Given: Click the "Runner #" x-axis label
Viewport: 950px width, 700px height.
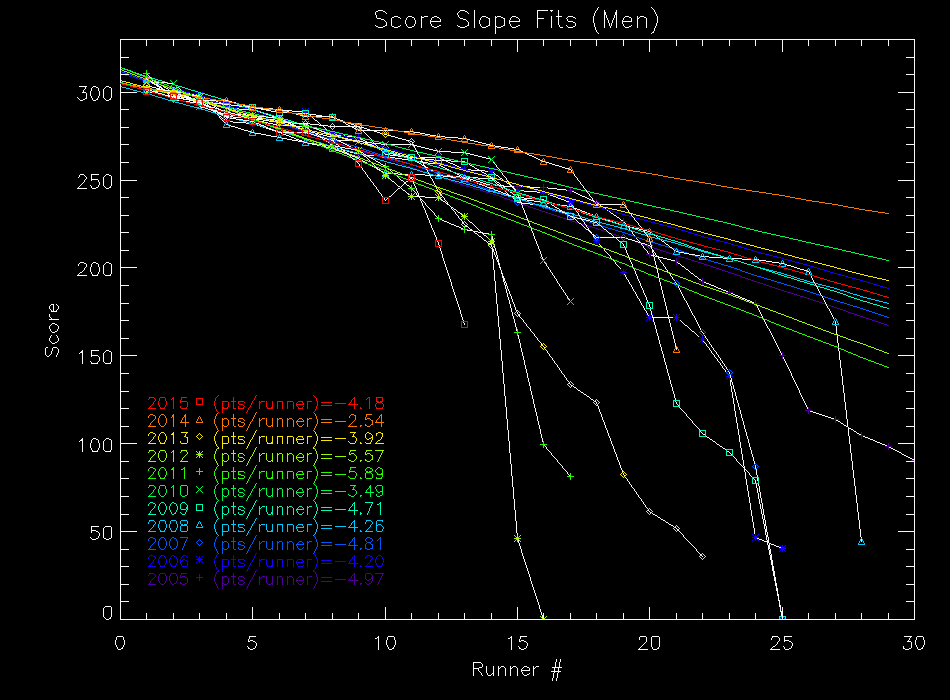Looking at the screenshot, I should [516, 670].
